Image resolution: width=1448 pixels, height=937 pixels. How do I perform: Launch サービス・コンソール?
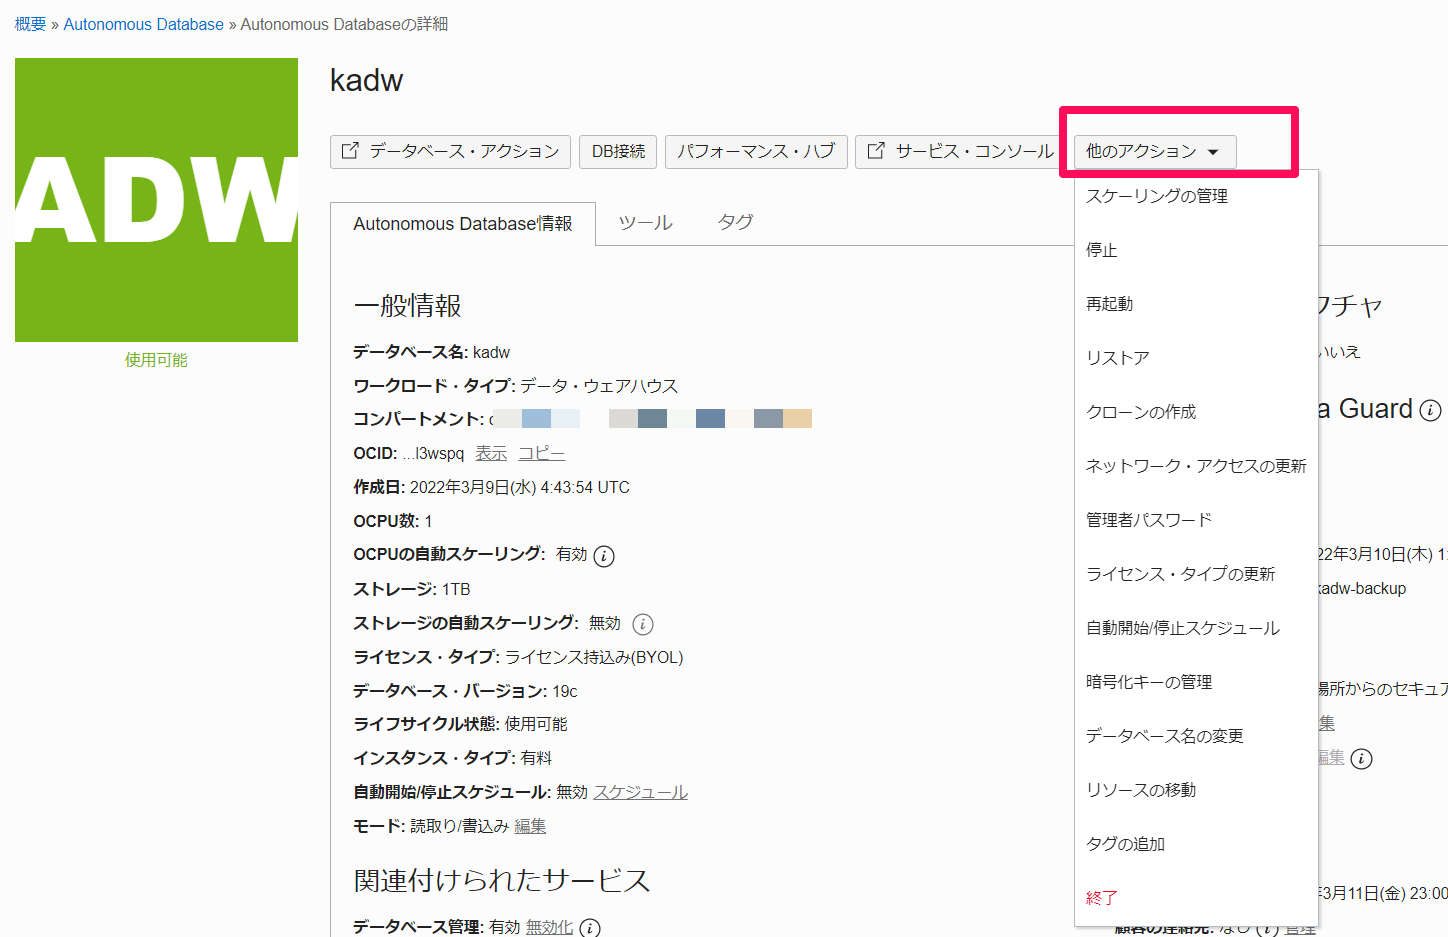(x=960, y=151)
